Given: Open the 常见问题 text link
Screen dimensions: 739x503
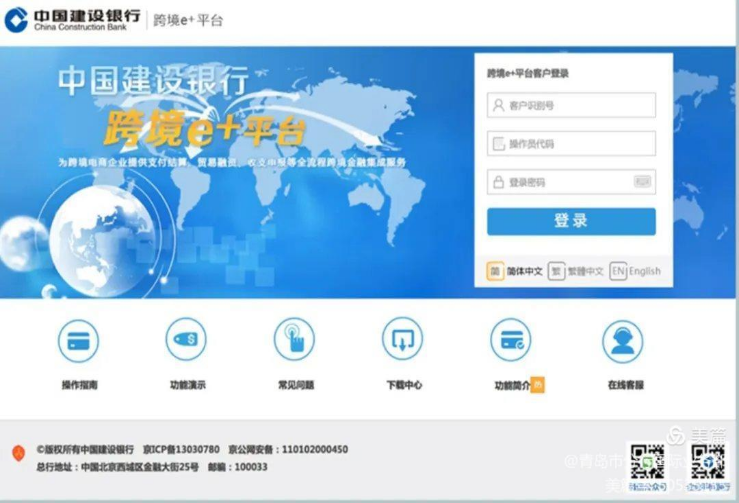Looking at the screenshot, I should tap(296, 385).
